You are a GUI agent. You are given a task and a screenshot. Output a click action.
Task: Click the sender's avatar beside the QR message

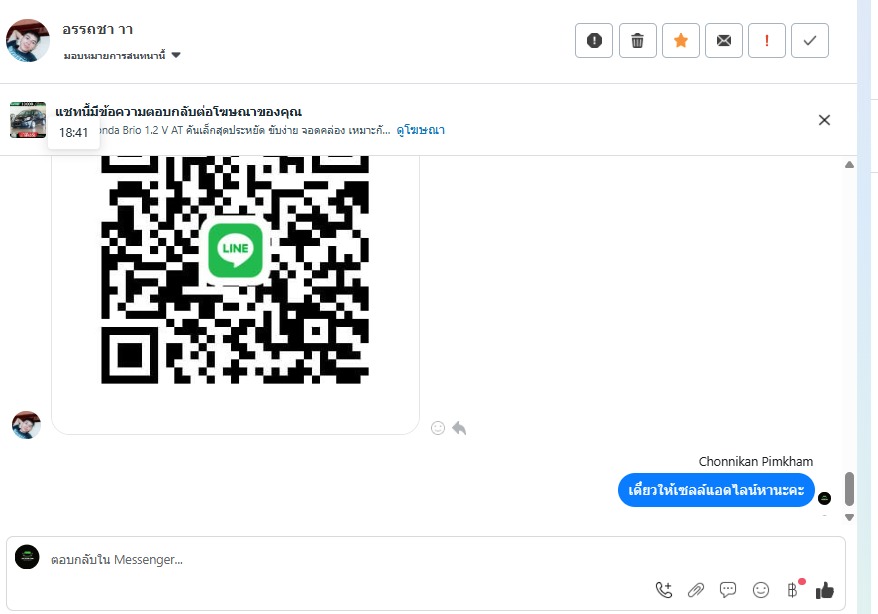pos(26,425)
